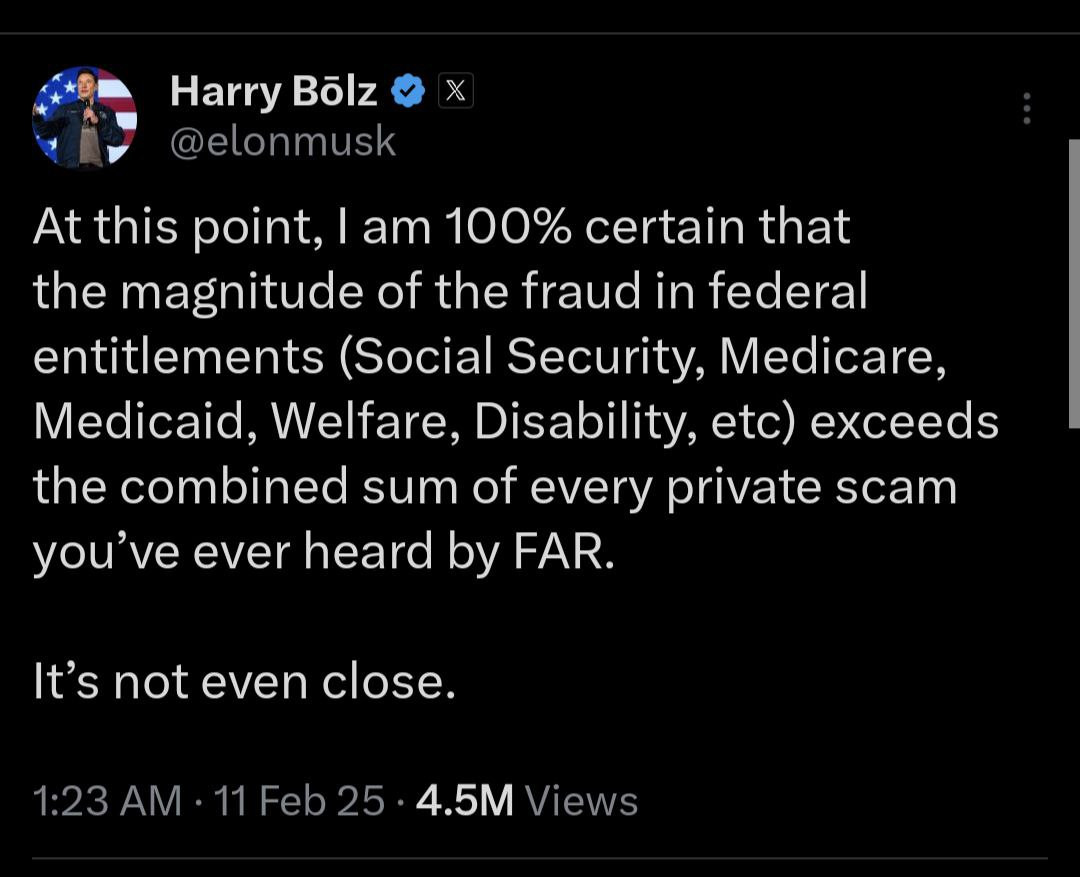
Task: View the 4.5M view count analytics
Action: (x=464, y=801)
